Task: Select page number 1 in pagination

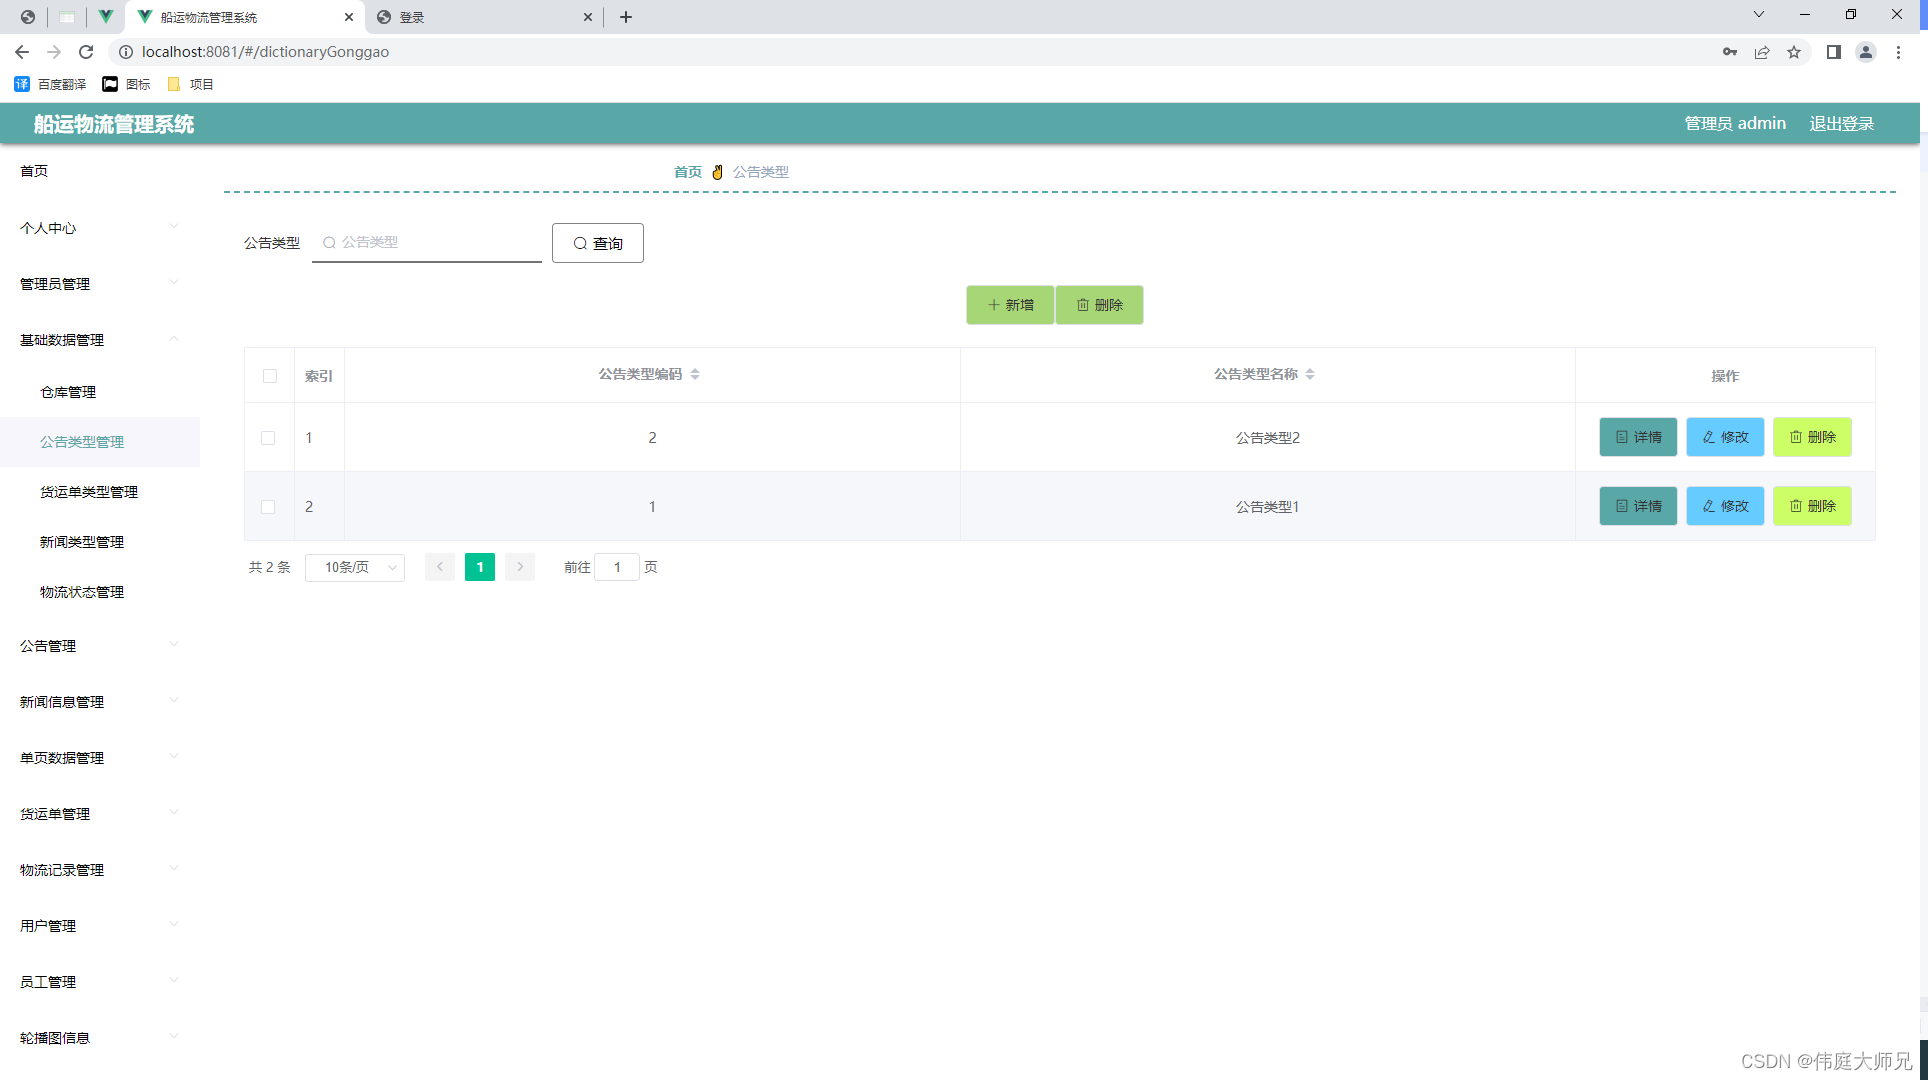Action: (480, 567)
